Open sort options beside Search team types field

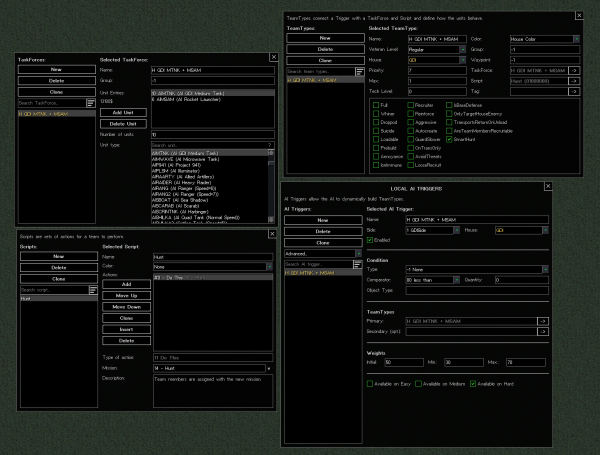(360, 72)
